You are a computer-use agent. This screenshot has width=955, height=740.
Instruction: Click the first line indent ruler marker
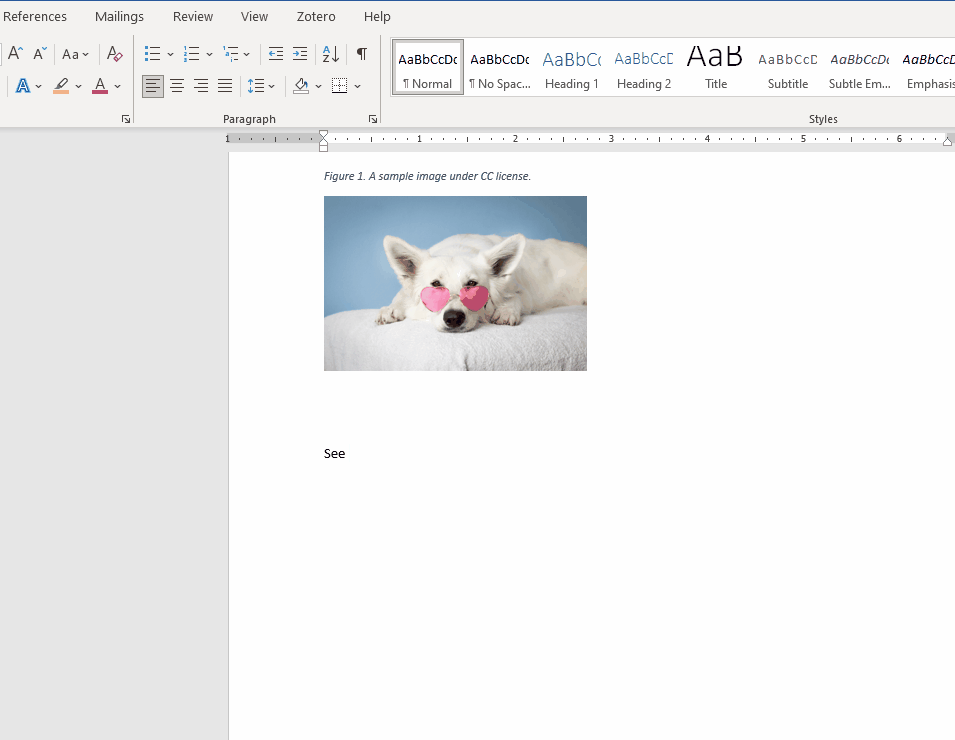[323, 135]
